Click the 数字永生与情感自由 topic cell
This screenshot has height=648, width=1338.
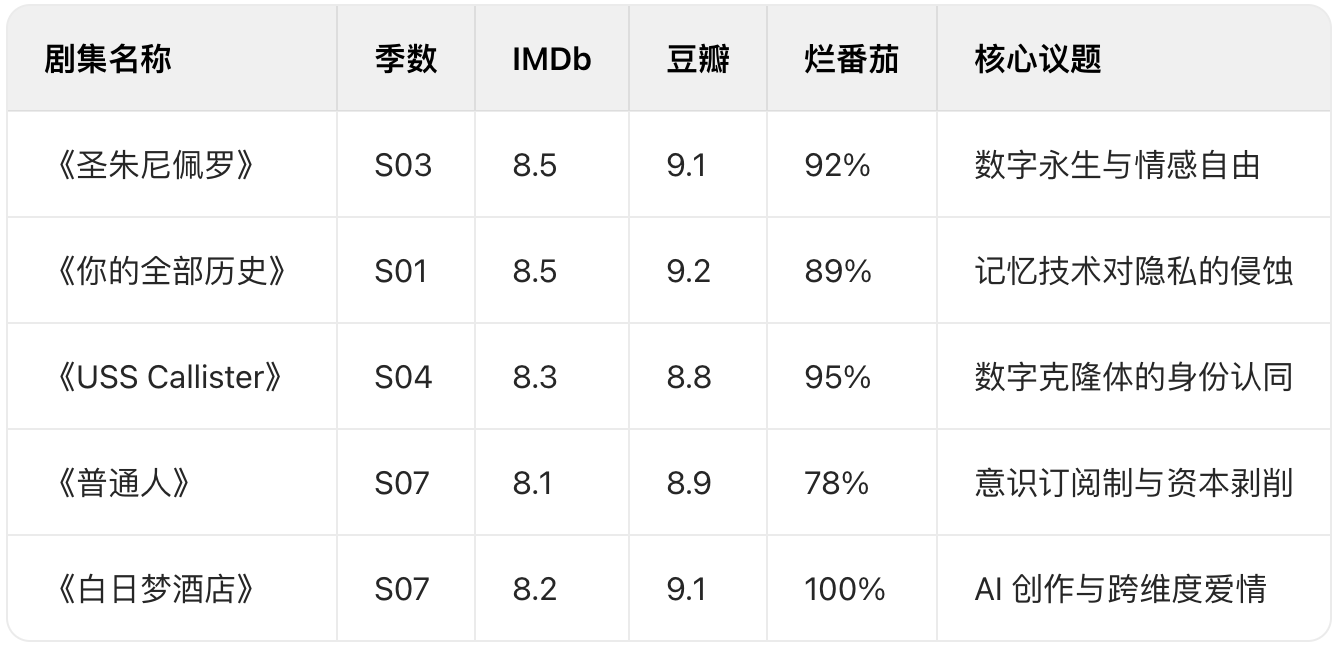(1118, 165)
